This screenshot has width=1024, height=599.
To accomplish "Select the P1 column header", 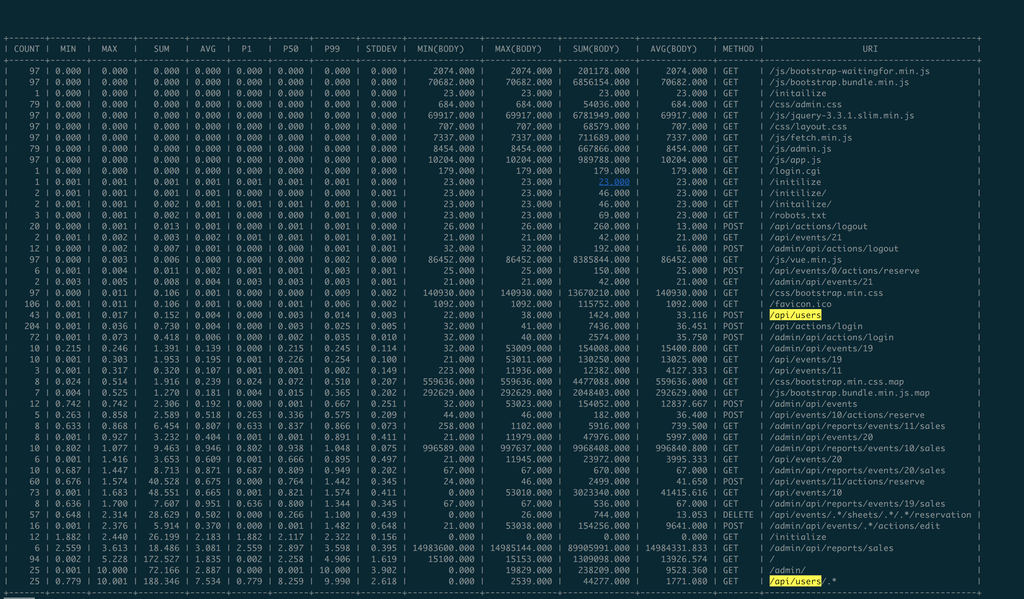I will pos(246,49).
